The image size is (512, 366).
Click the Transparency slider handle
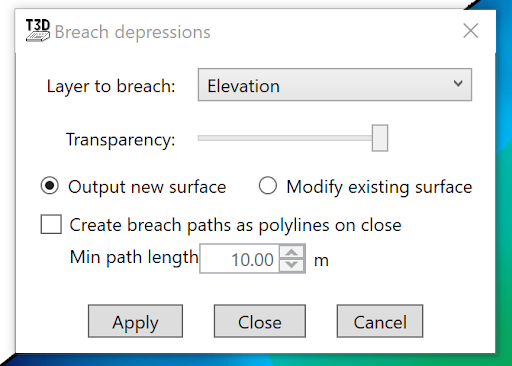(x=380, y=138)
